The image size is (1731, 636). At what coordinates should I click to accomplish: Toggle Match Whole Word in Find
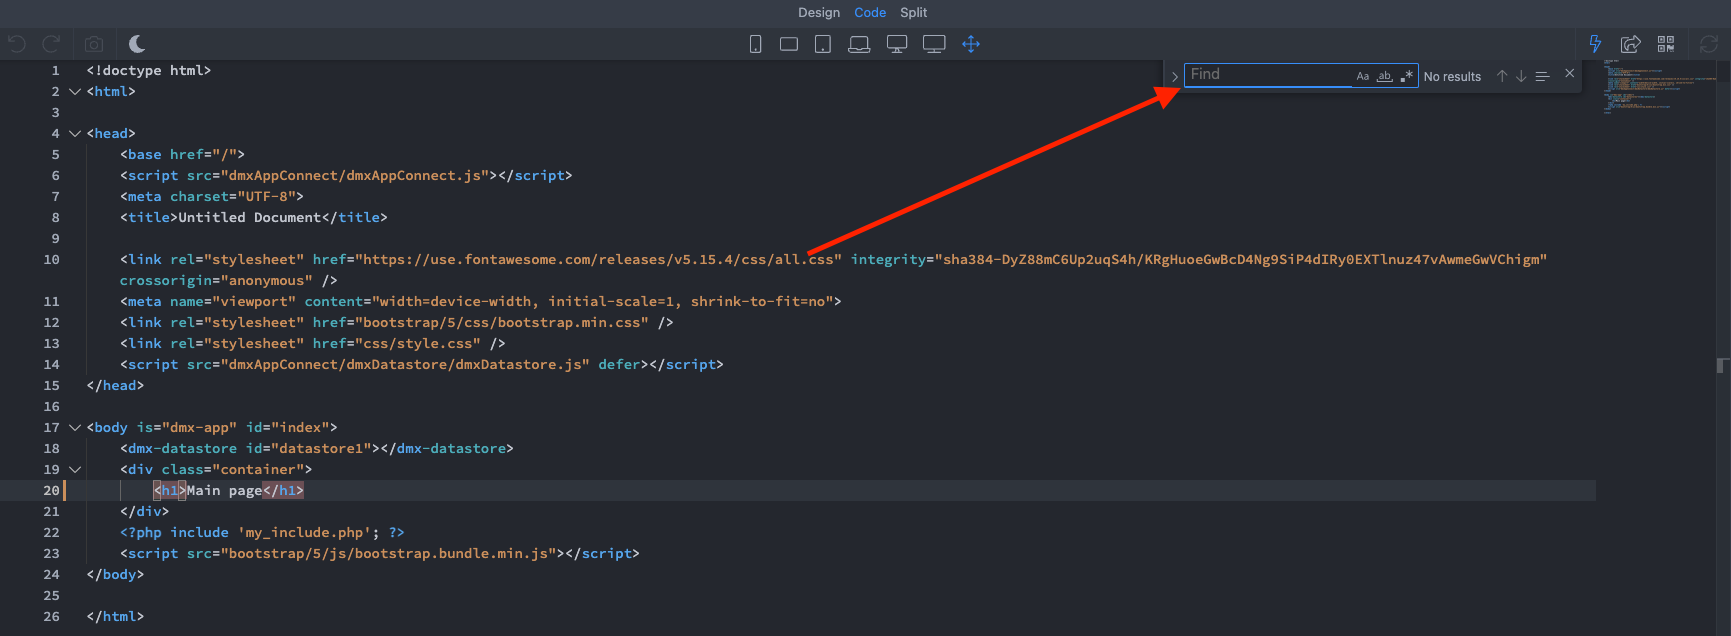[x=1385, y=76]
